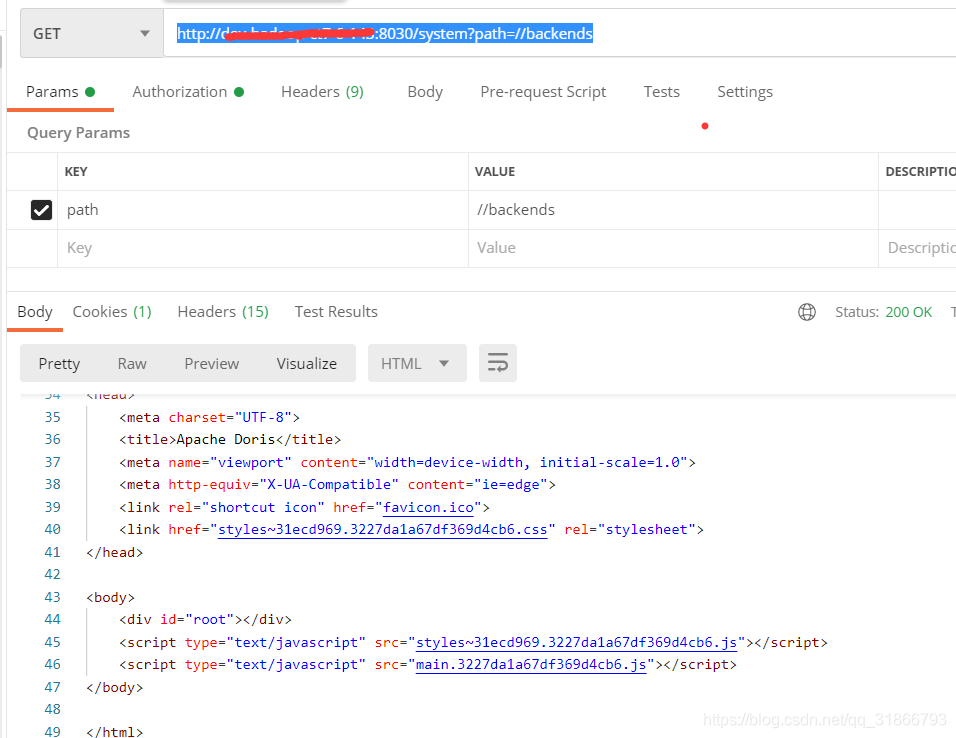Open the HTTP method dropdown showing GET
Image resolution: width=956 pixels, height=738 pixels.
click(x=90, y=32)
